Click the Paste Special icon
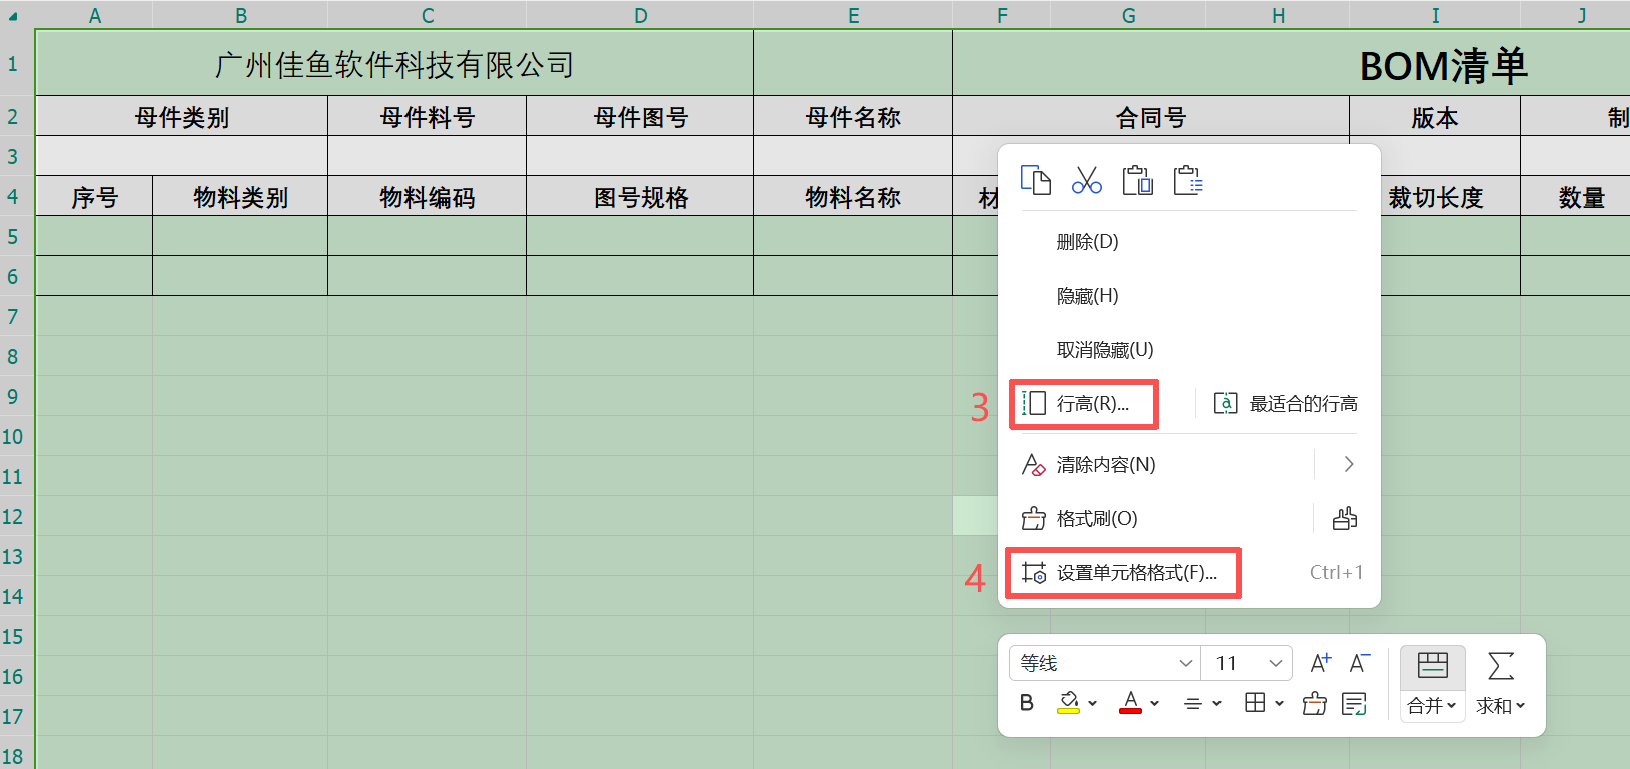 [1188, 180]
